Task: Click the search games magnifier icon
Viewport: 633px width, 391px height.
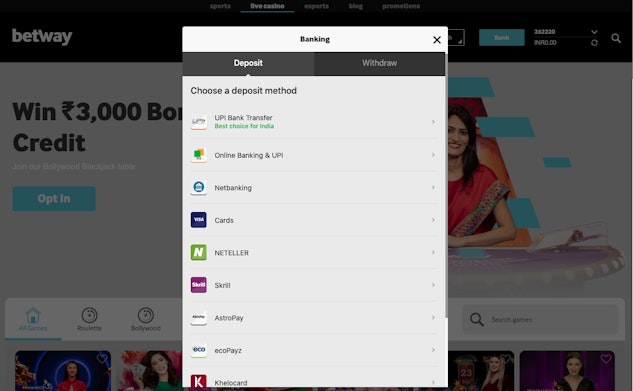Action: click(x=477, y=320)
